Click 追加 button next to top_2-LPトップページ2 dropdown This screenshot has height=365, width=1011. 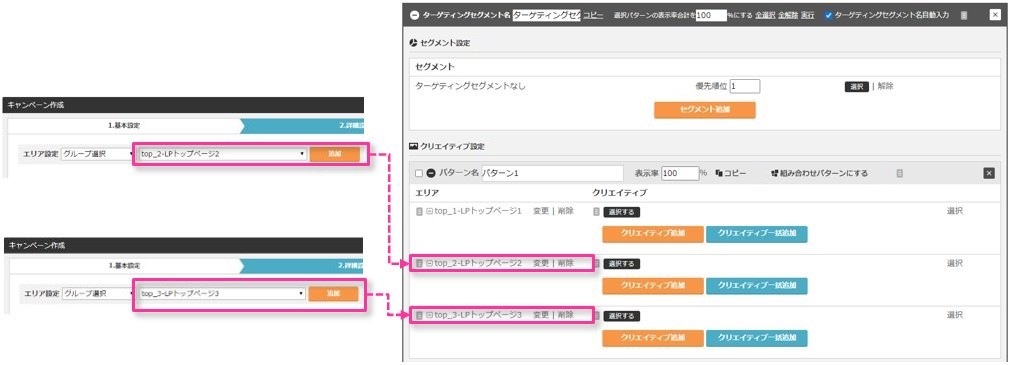click(334, 154)
